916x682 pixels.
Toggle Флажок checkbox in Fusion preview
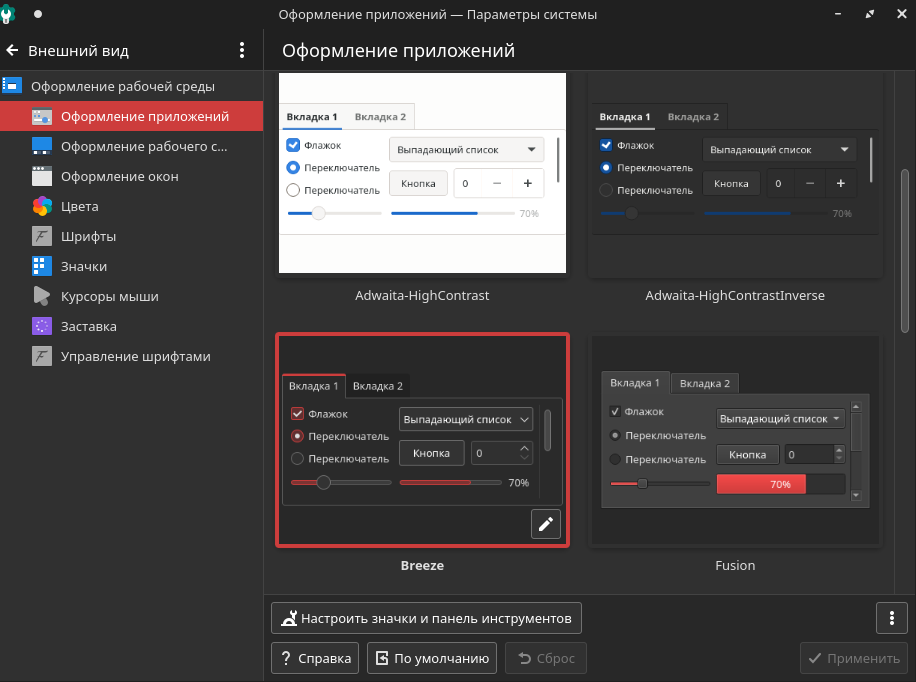615,411
